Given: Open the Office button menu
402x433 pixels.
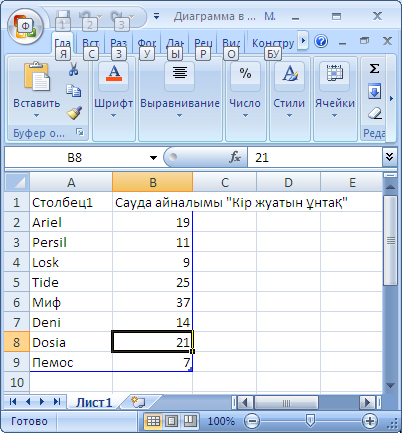Looking at the screenshot, I should (x=25, y=26).
